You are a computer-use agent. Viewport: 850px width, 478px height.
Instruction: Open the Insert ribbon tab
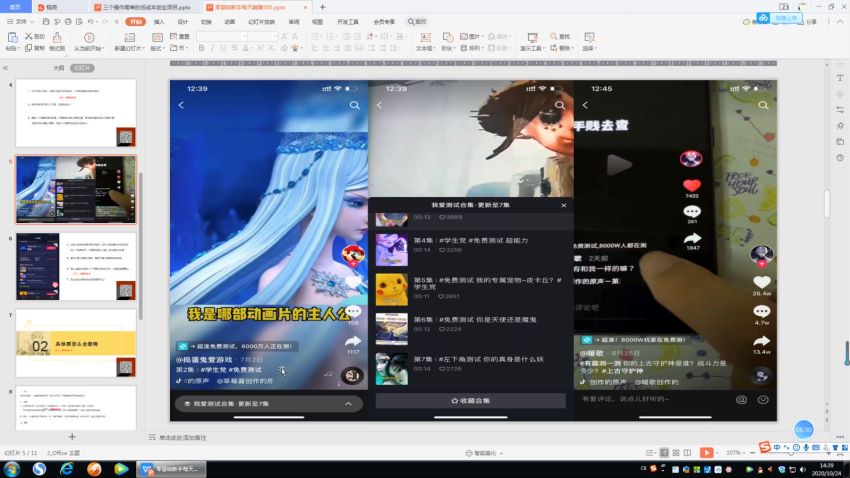click(x=159, y=22)
